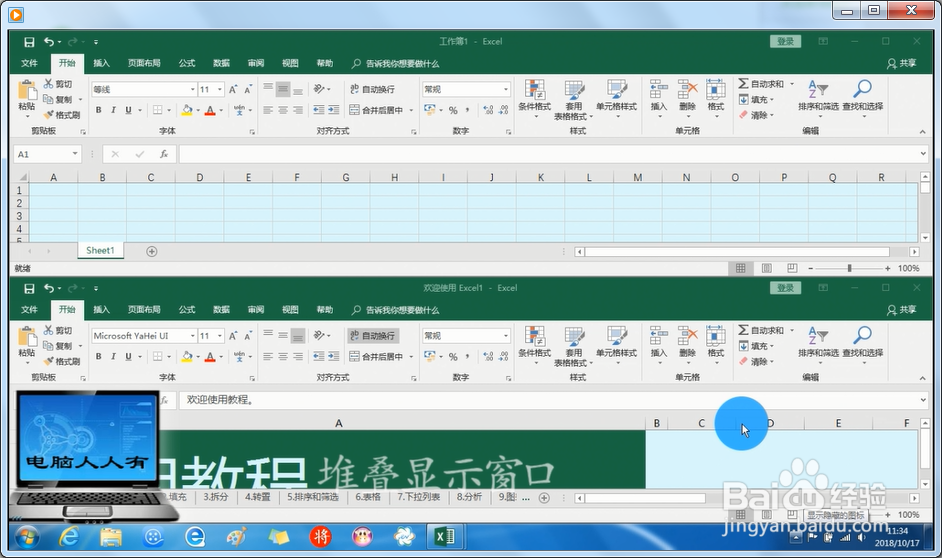942x558 pixels.
Task: Click Cell Styles (单元格样式) in top window
Action: pos(616,99)
